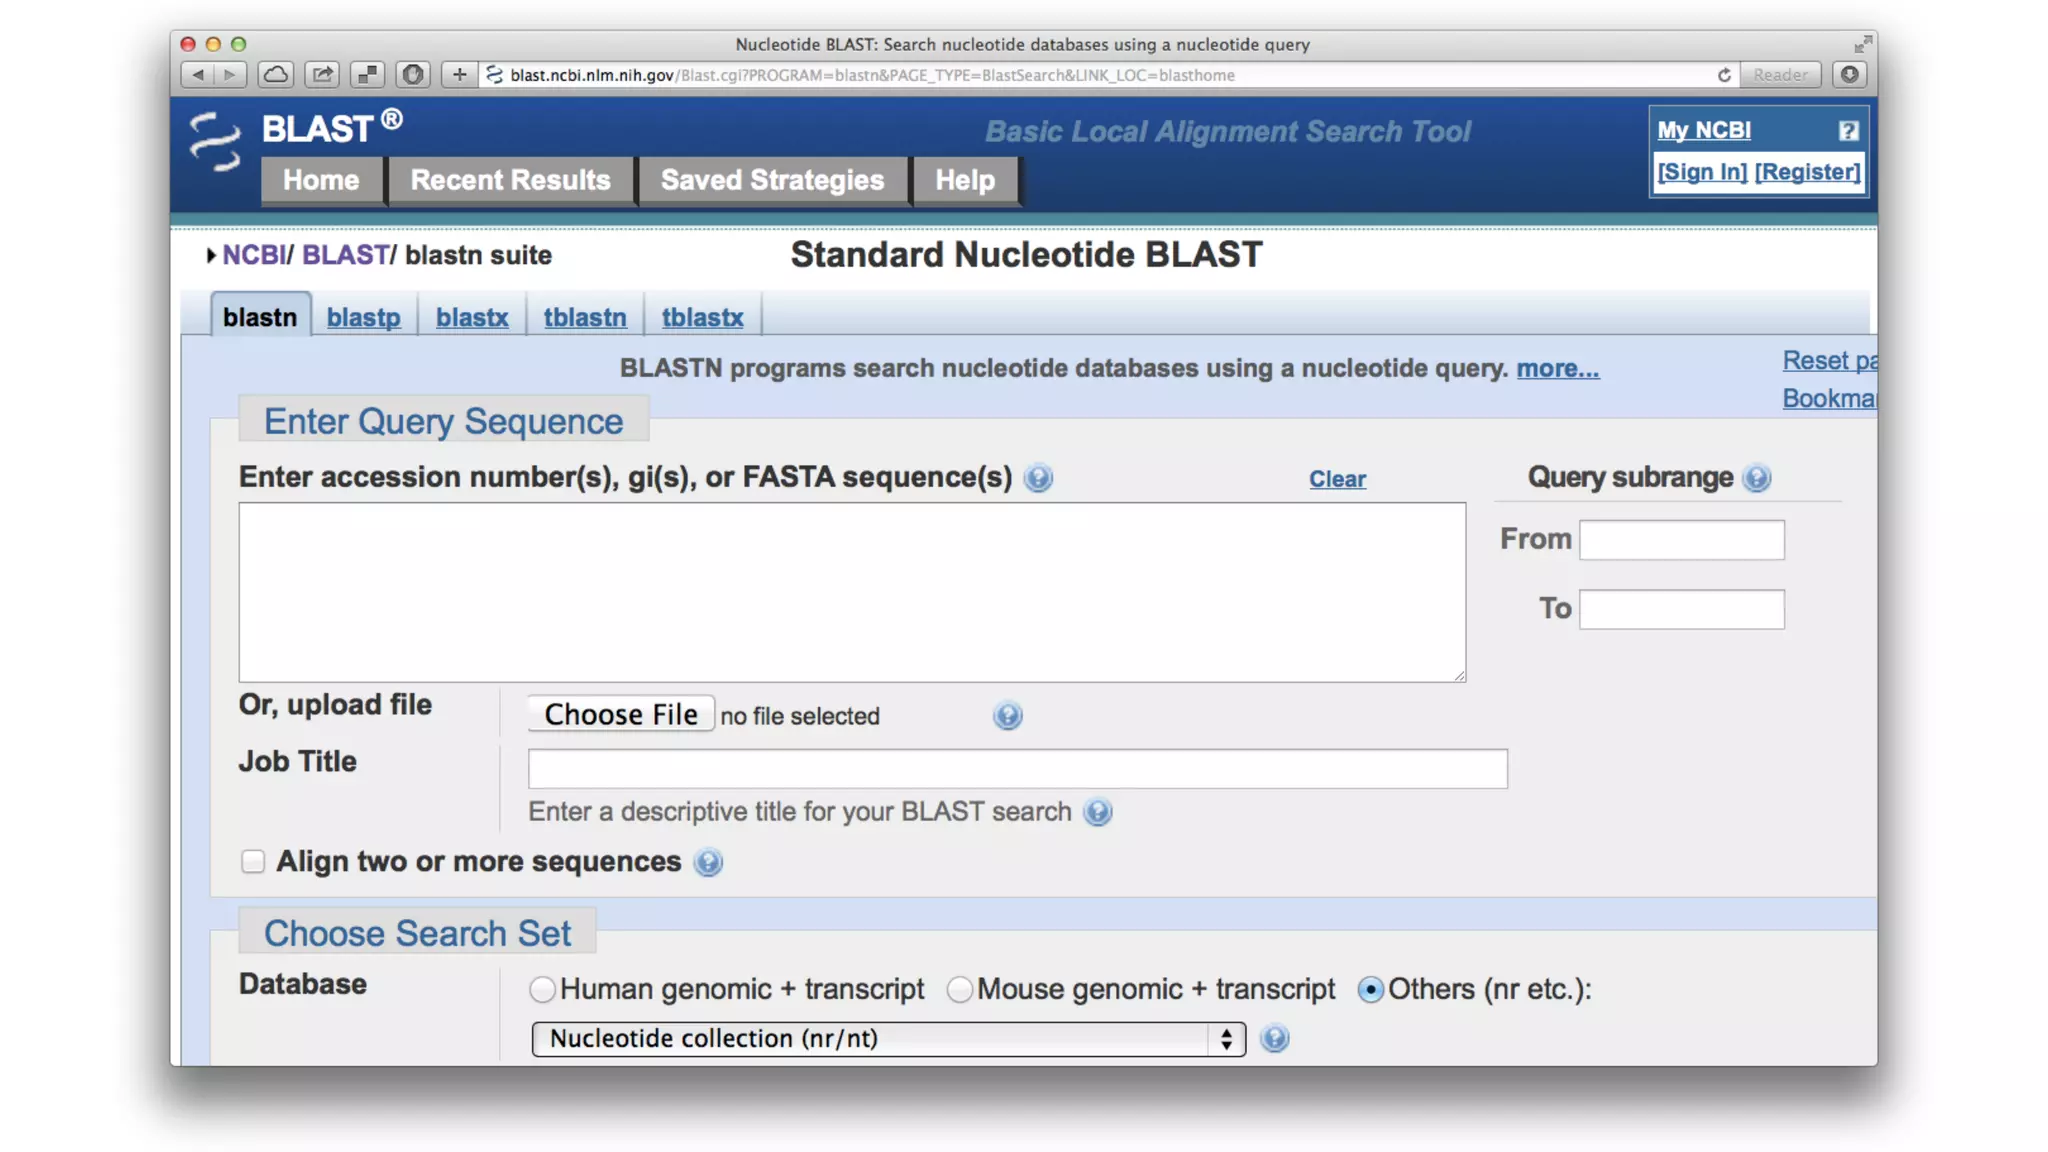Click the Clear link above sequence box
The height and width of the screenshot is (1152, 2048).
point(1337,479)
